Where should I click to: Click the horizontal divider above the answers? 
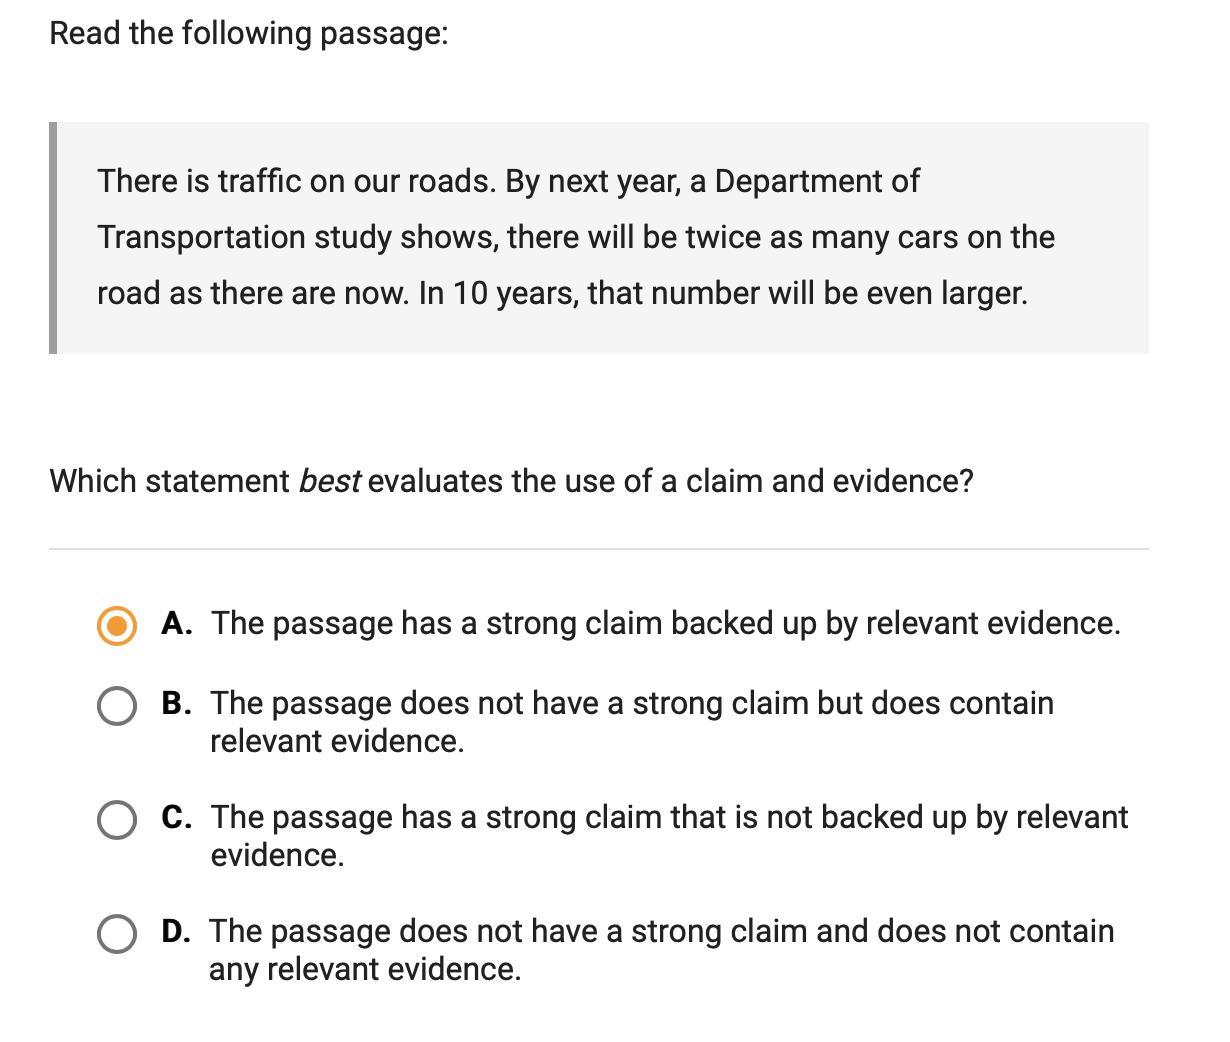[599, 549]
